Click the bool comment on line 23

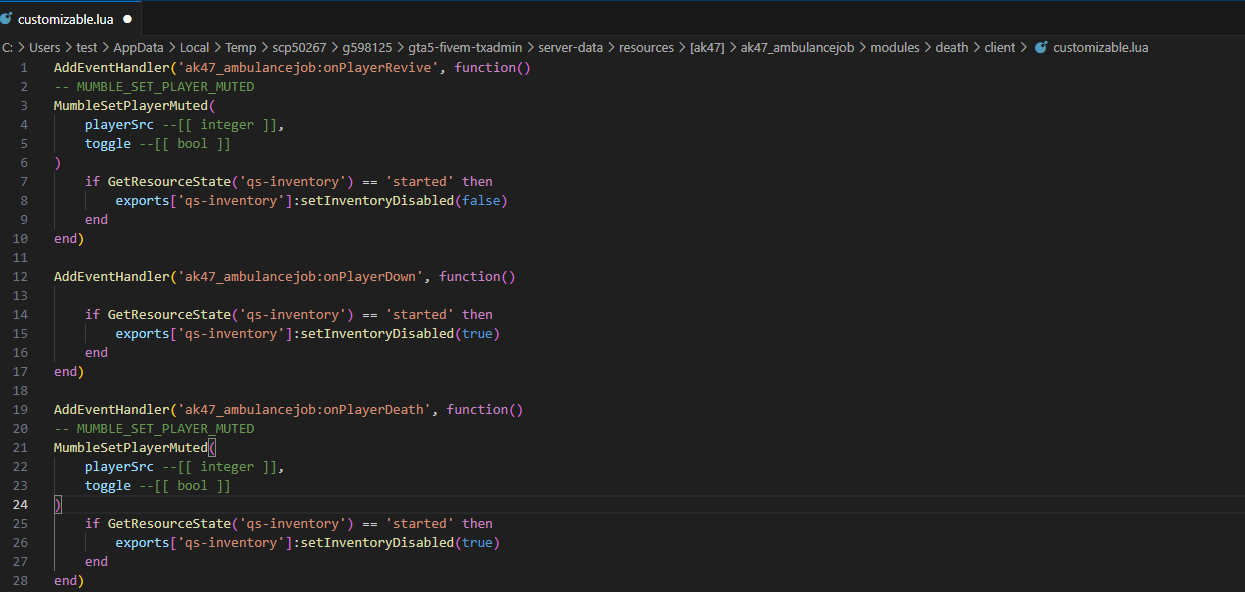[x=185, y=486]
